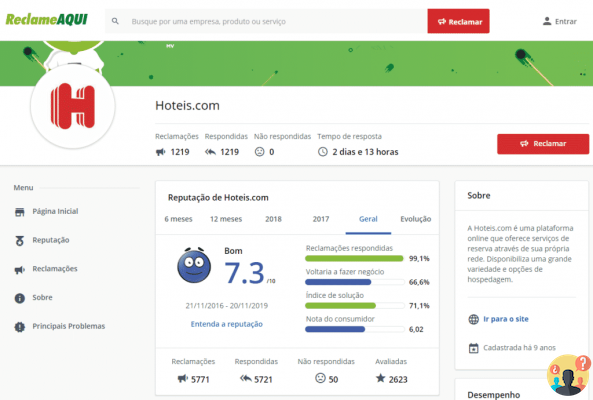Image resolution: width=593 pixels, height=400 pixels.
Task: Follow the Ir para o site link
Action: 506,319
